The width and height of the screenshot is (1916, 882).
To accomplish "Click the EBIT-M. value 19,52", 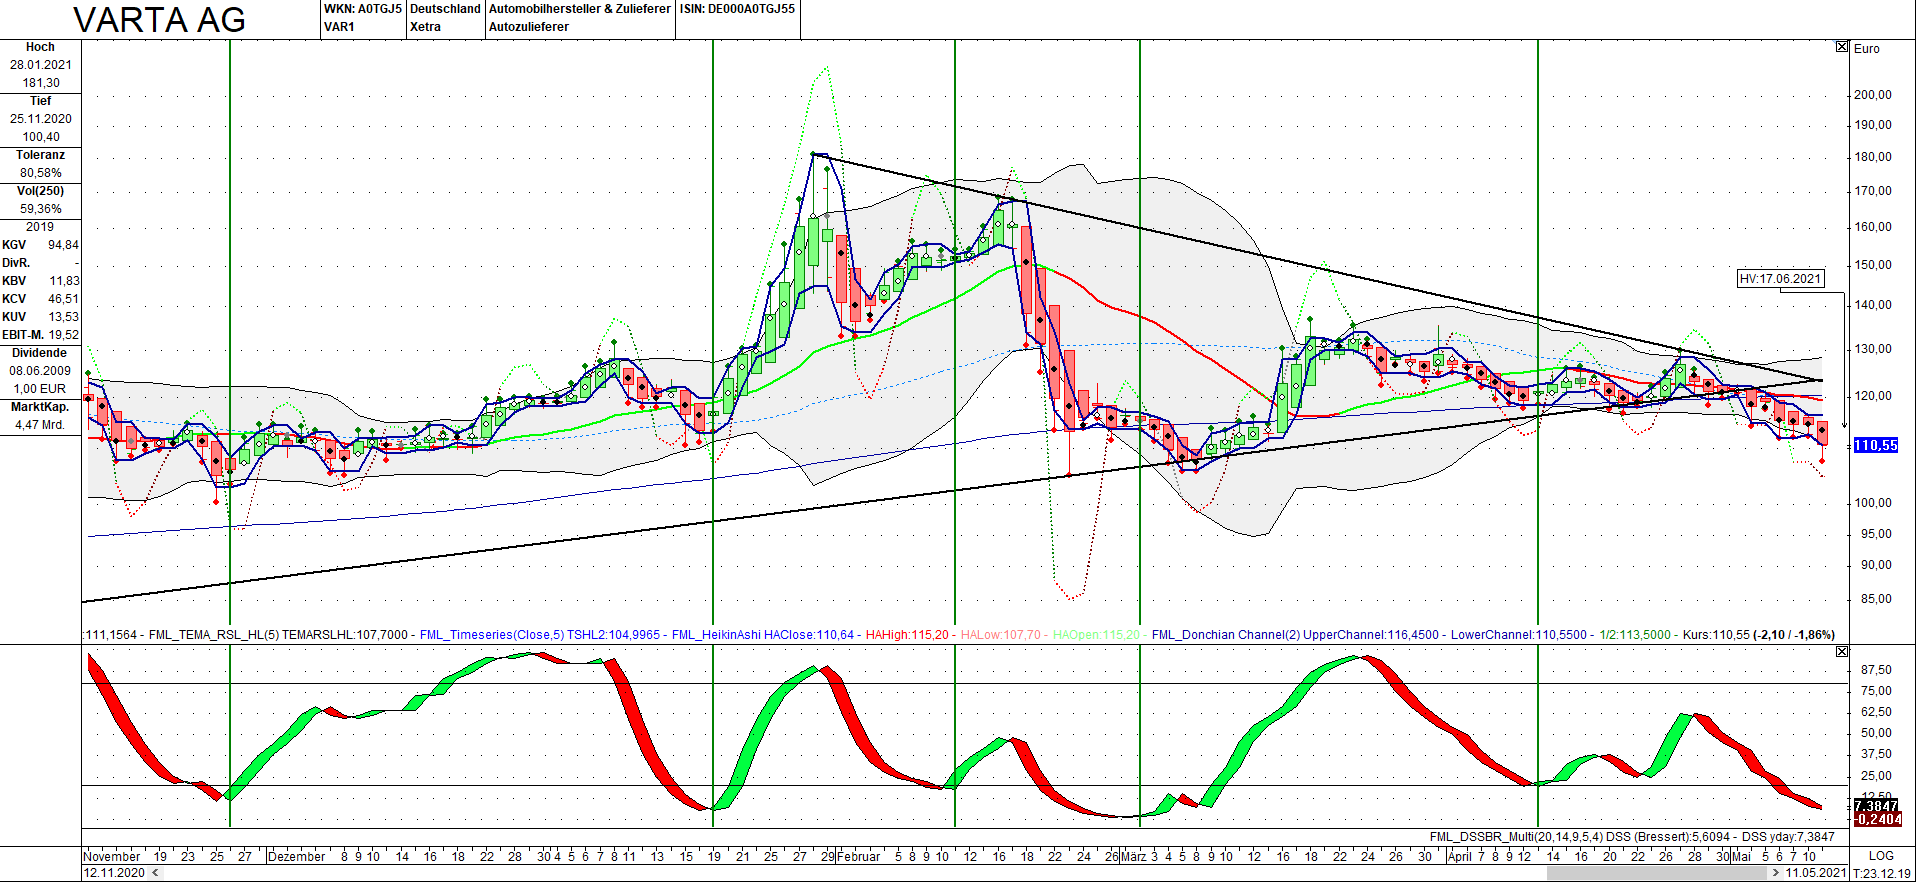I will click(x=64, y=335).
